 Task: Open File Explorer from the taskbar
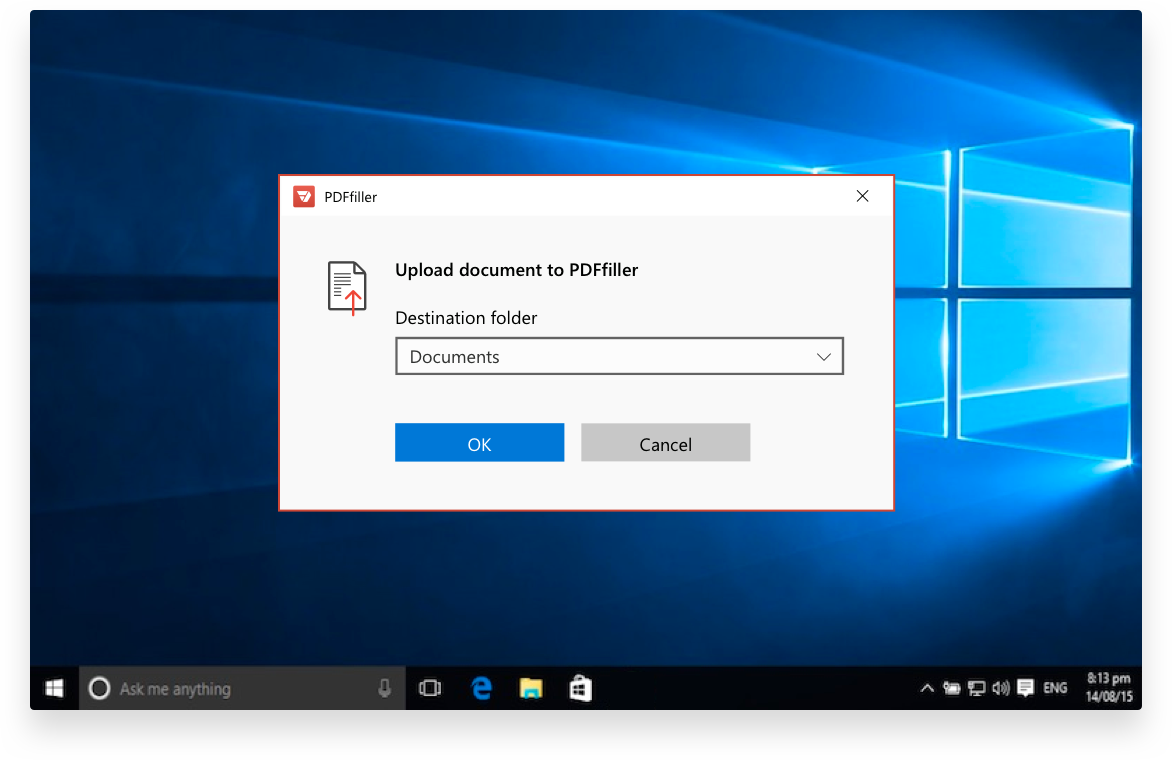pos(531,688)
